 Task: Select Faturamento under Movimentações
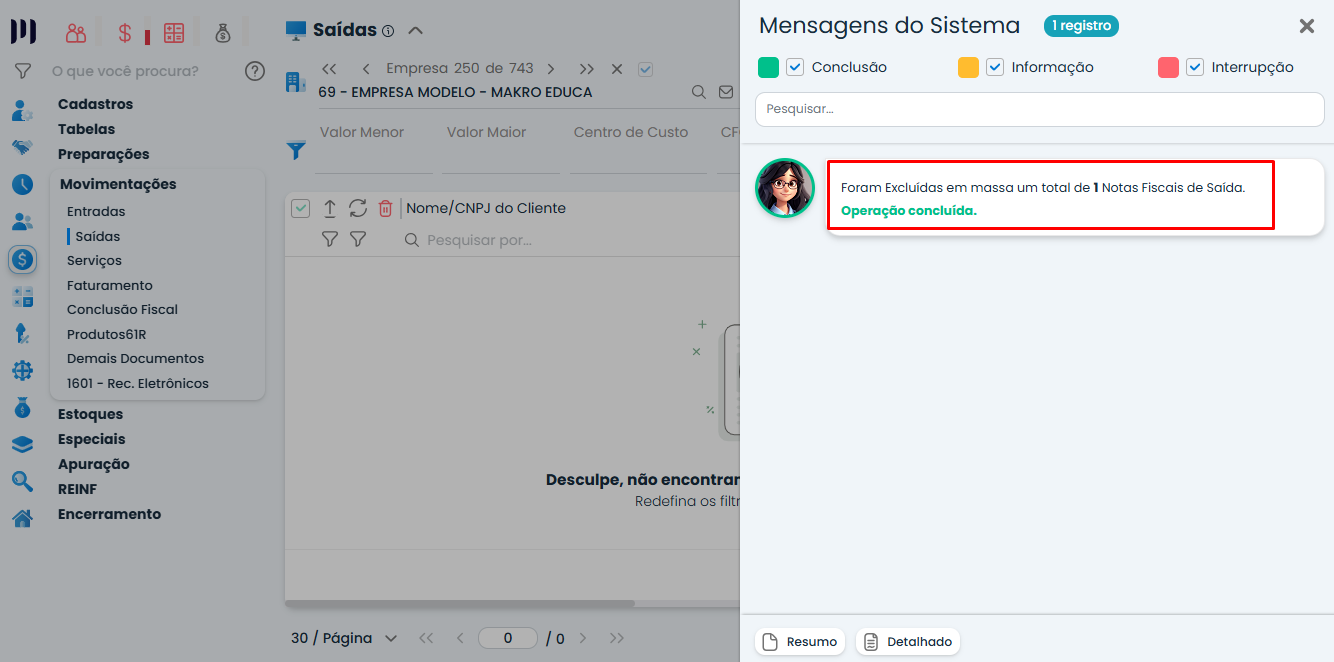pos(110,285)
